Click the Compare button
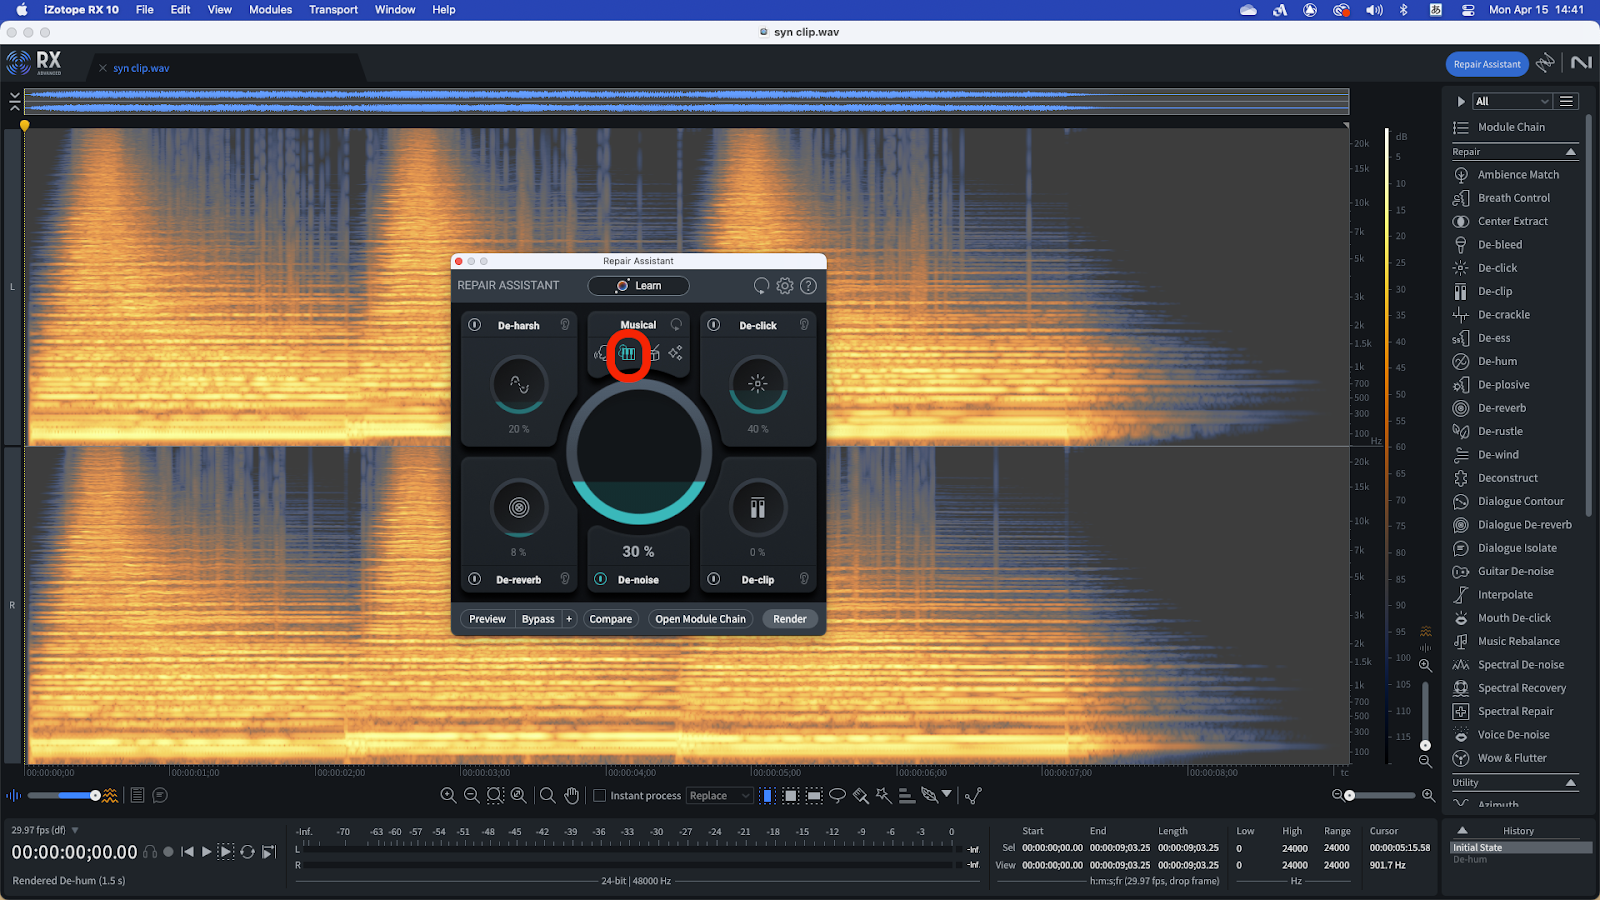 point(611,619)
